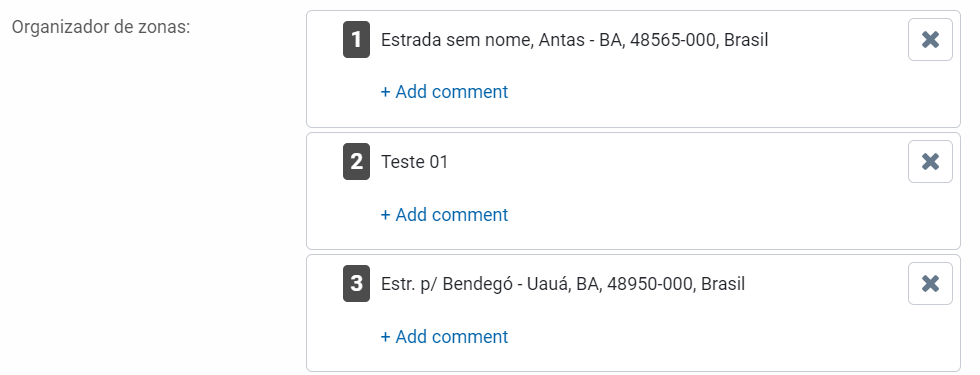Click the plus sign before third Add comment

(386, 337)
